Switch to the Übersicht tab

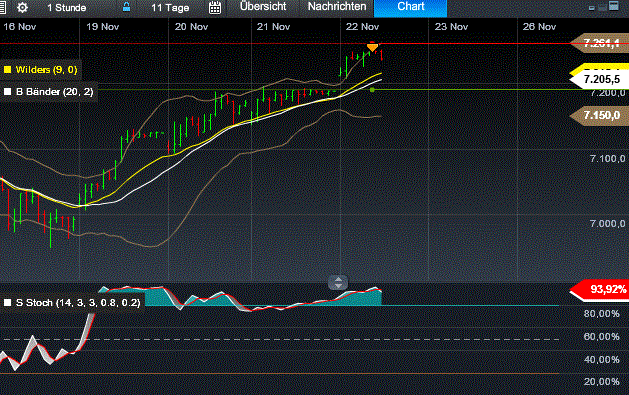tap(263, 6)
